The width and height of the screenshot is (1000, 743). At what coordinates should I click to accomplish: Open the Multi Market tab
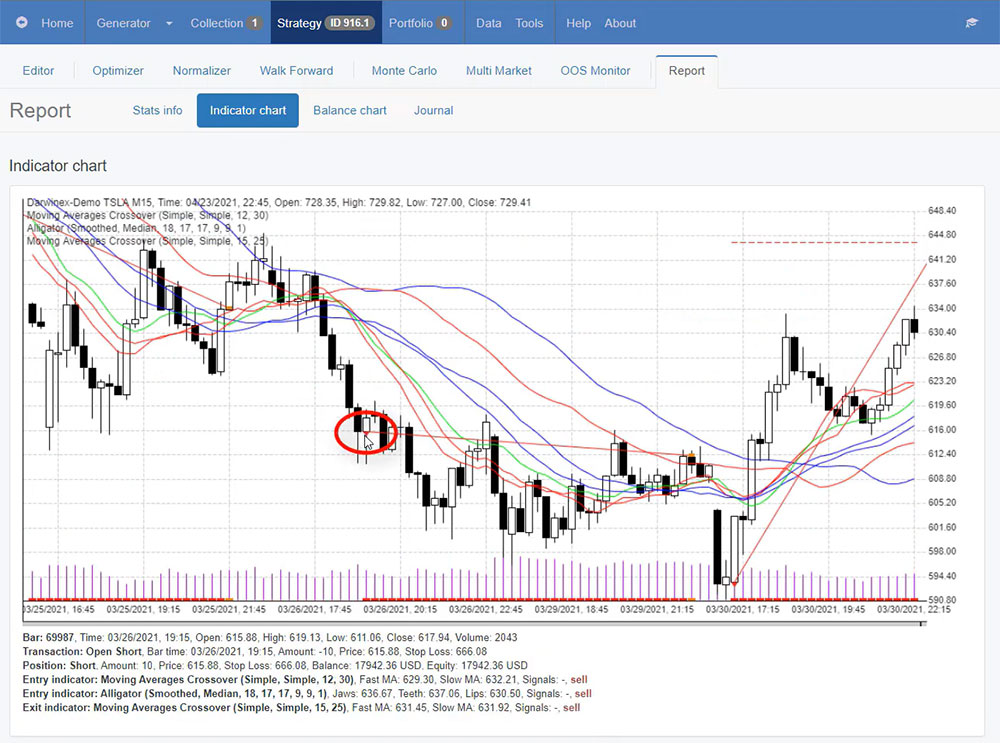499,71
